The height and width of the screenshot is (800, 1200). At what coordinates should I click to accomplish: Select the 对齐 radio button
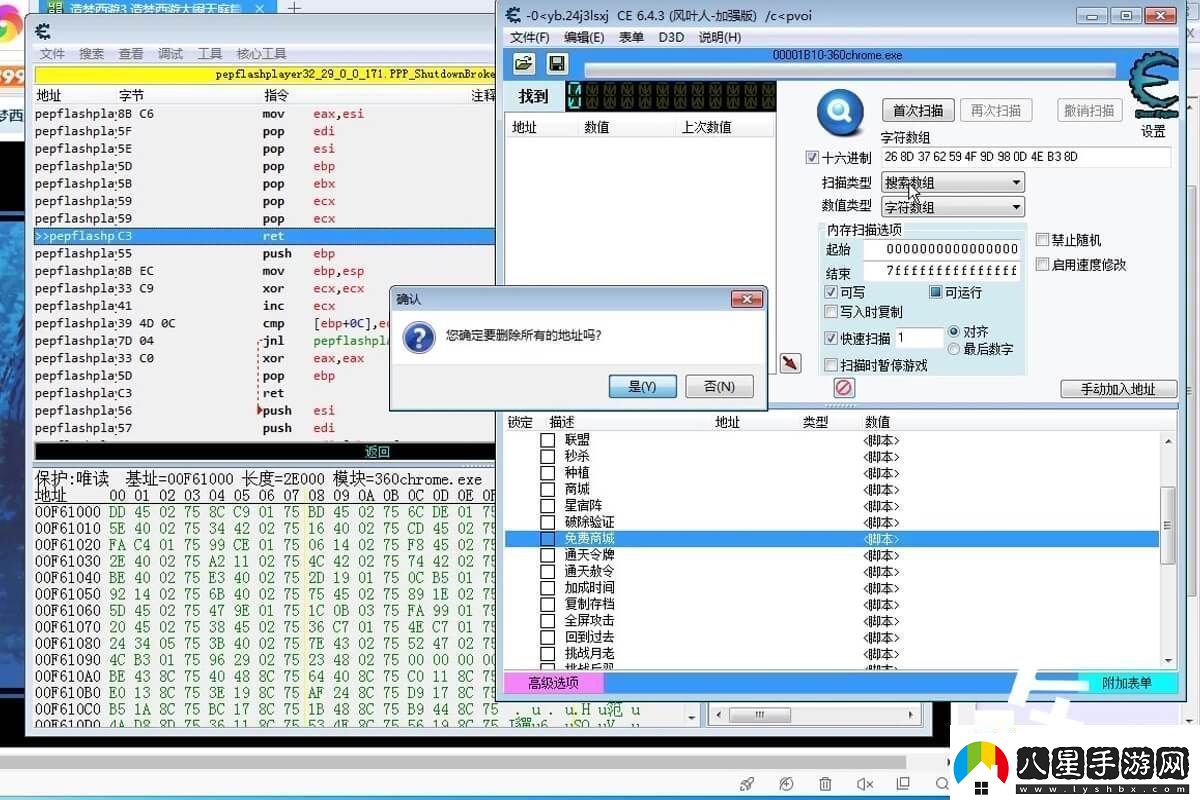click(x=954, y=331)
